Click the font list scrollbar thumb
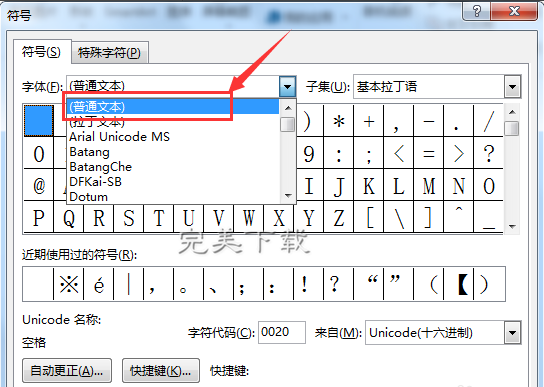 click(x=288, y=125)
